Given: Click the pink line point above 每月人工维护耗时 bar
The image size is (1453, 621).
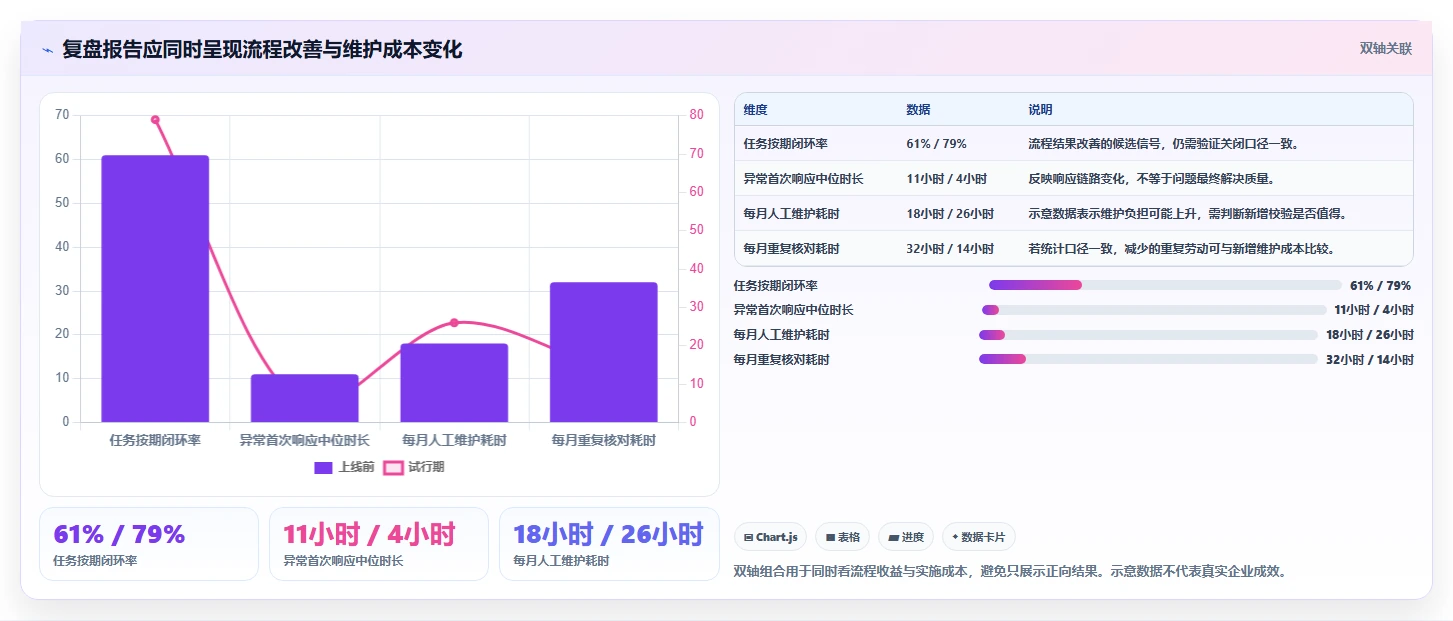Looking at the screenshot, I should point(454,322).
